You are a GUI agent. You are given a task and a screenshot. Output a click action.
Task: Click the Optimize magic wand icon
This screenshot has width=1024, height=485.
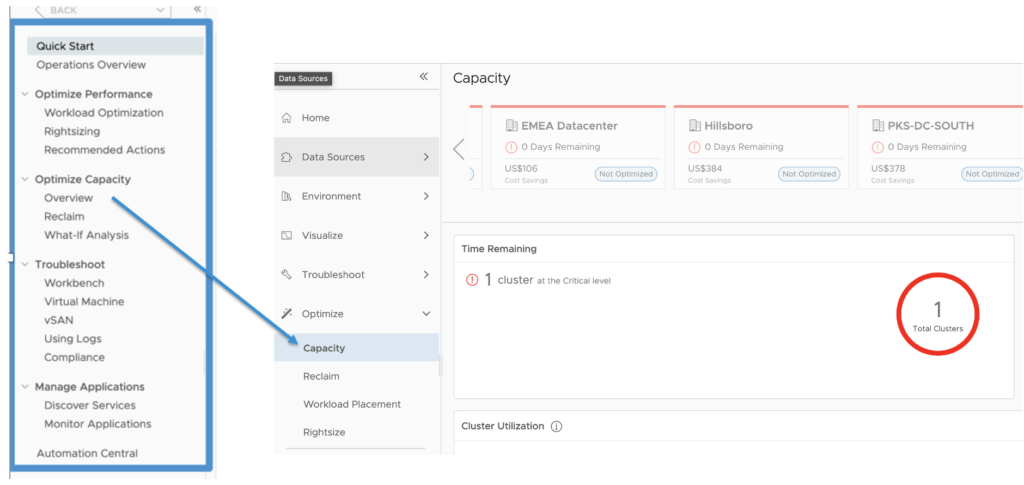(x=286, y=314)
